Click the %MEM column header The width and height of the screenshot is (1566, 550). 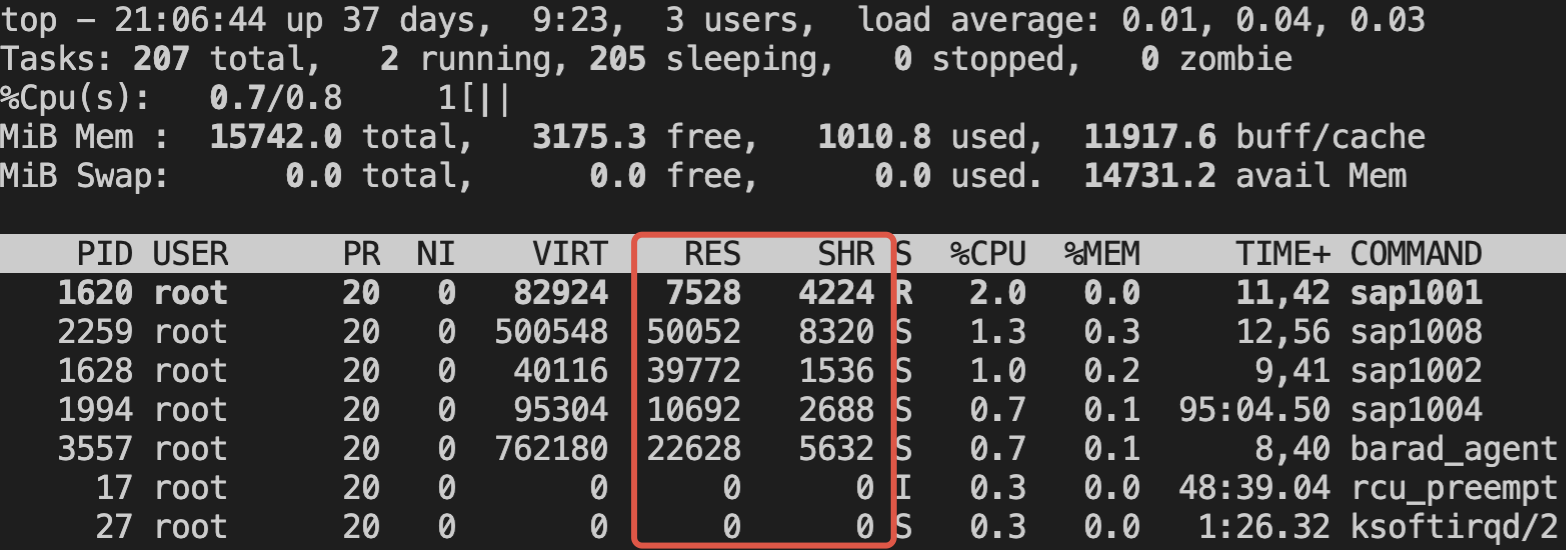1102,254
